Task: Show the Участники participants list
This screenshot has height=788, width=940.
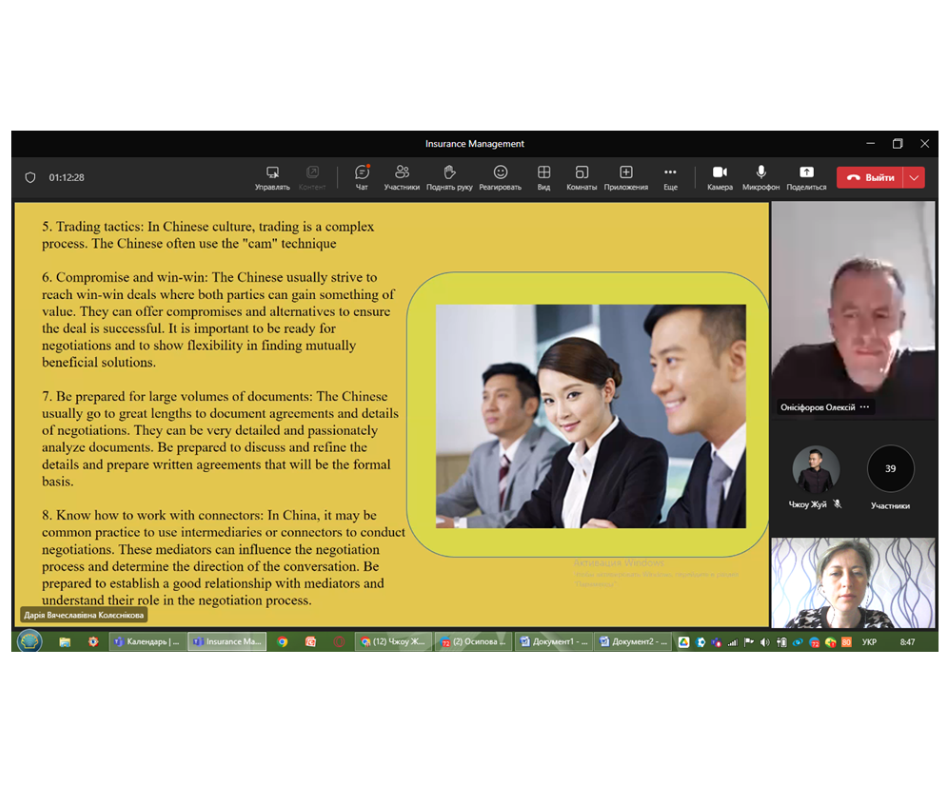Action: tap(402, 178)
